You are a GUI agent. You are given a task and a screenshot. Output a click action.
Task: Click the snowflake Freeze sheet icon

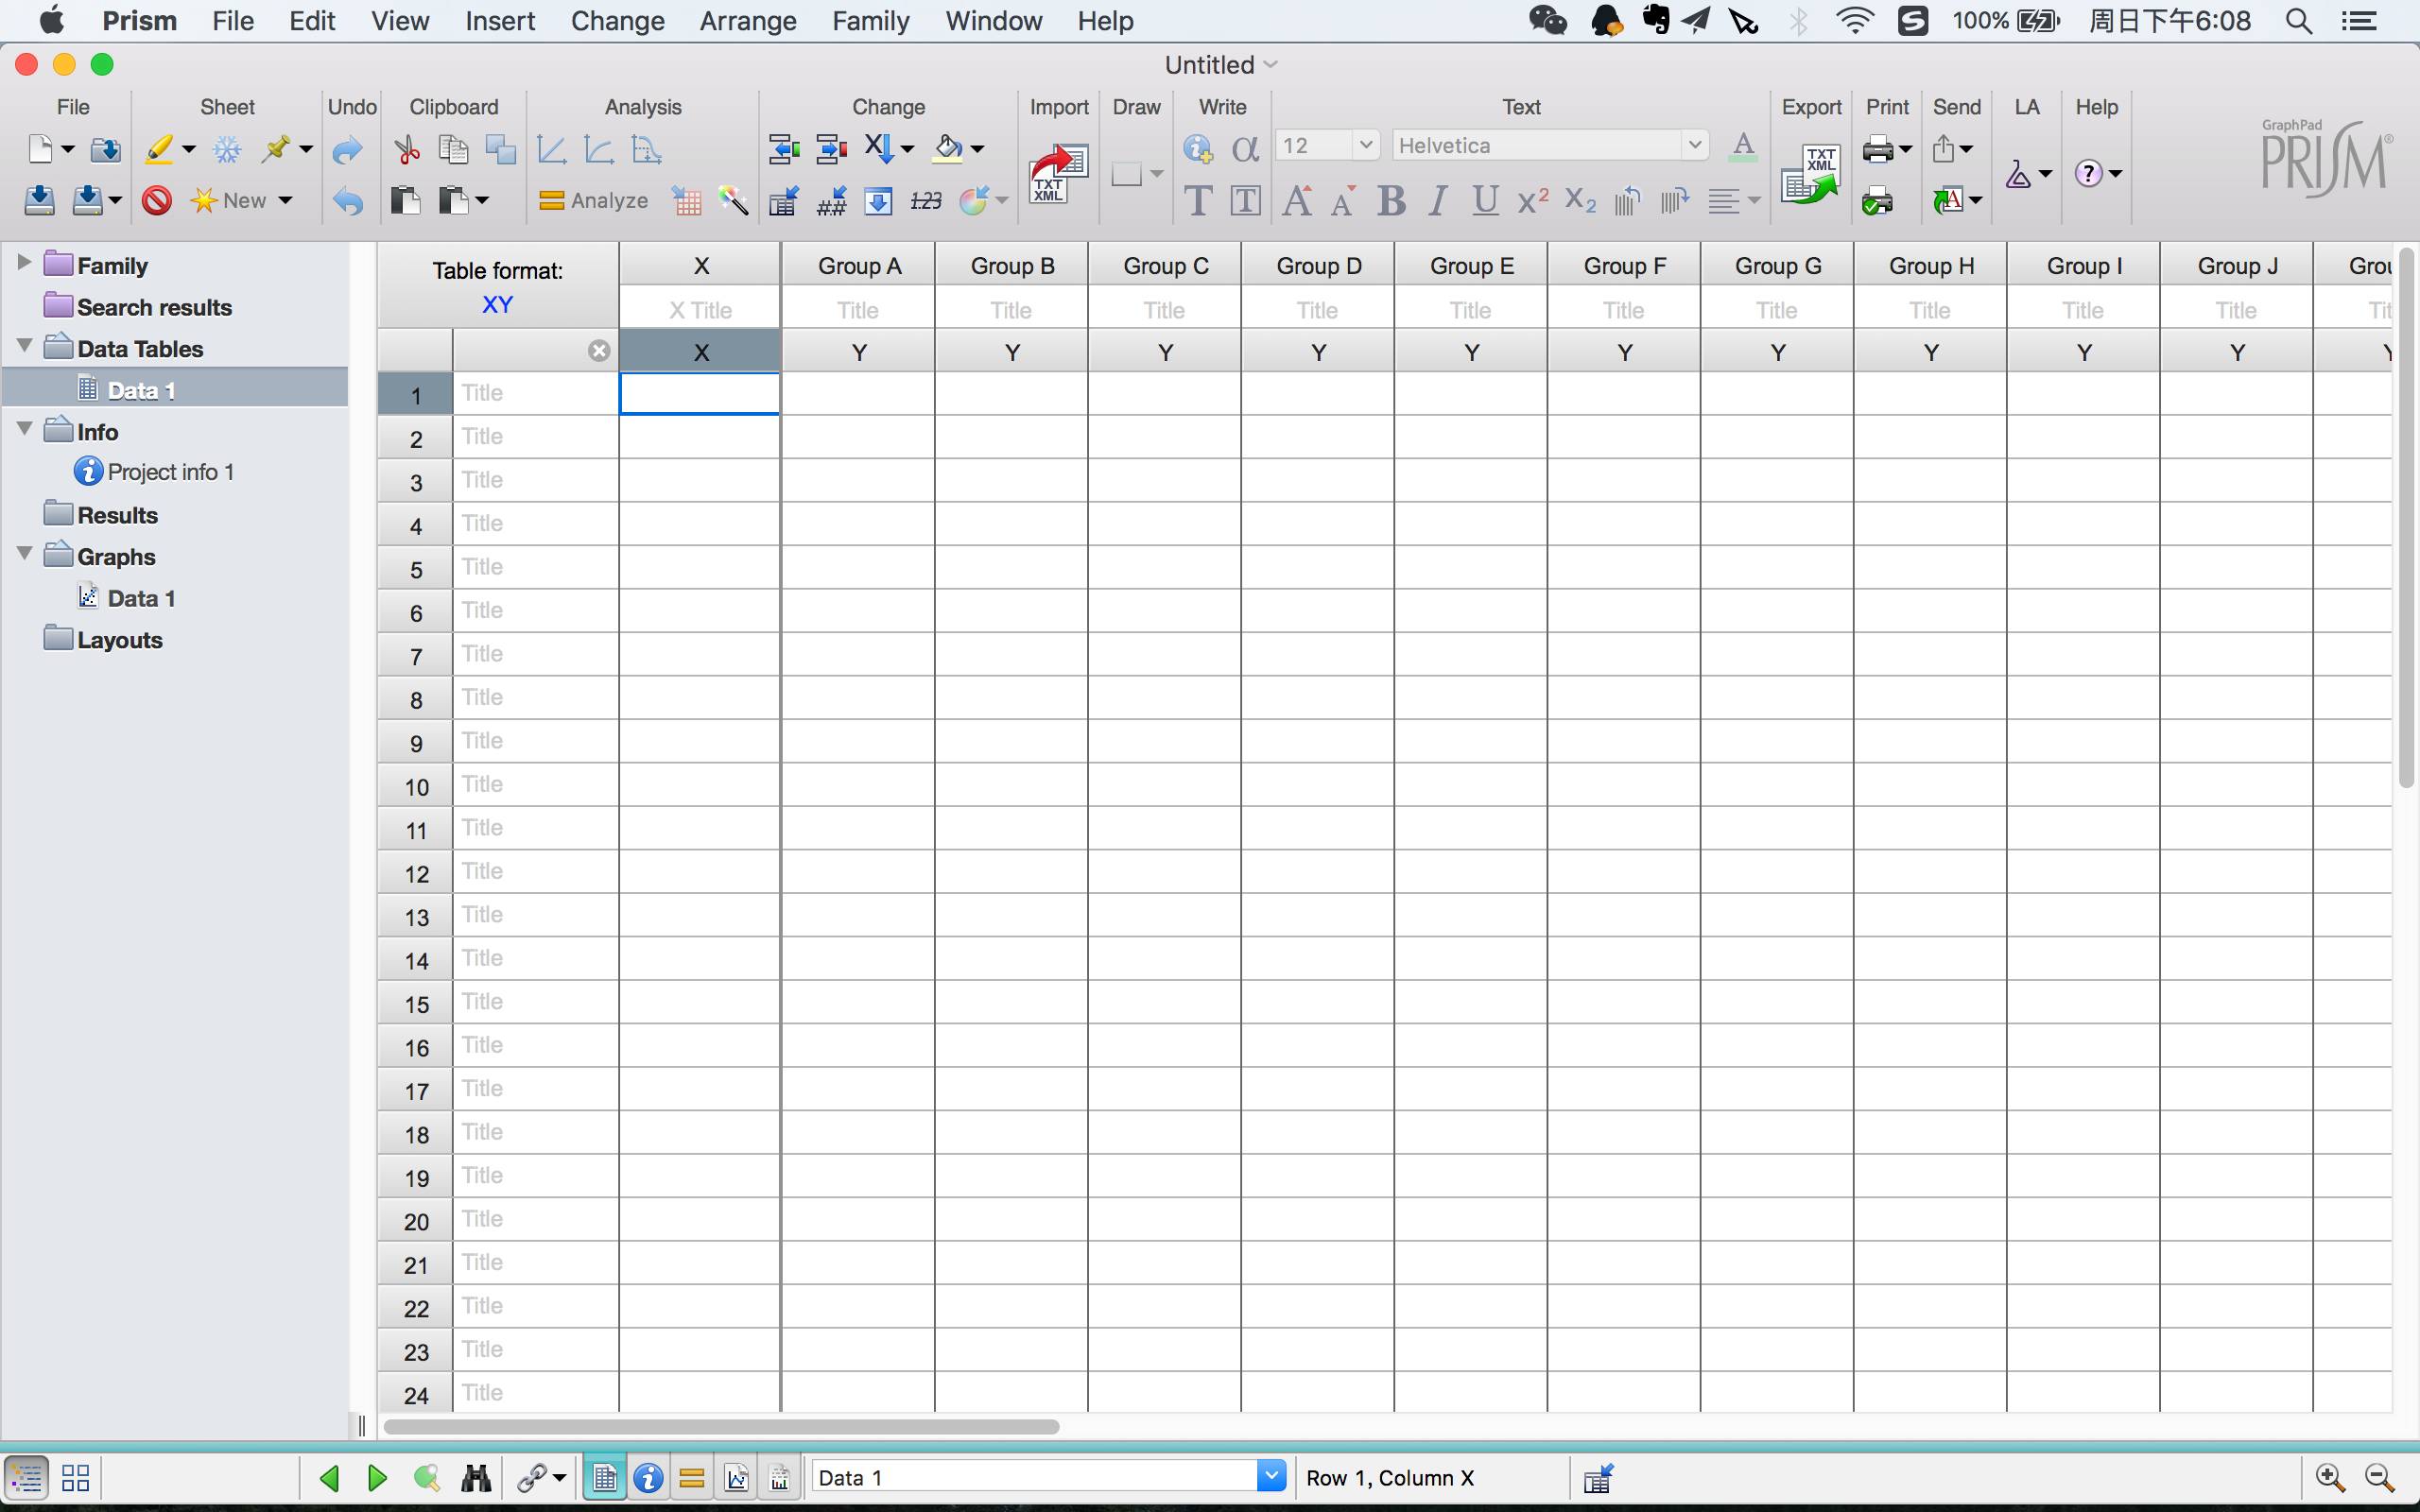pos(228,150)
